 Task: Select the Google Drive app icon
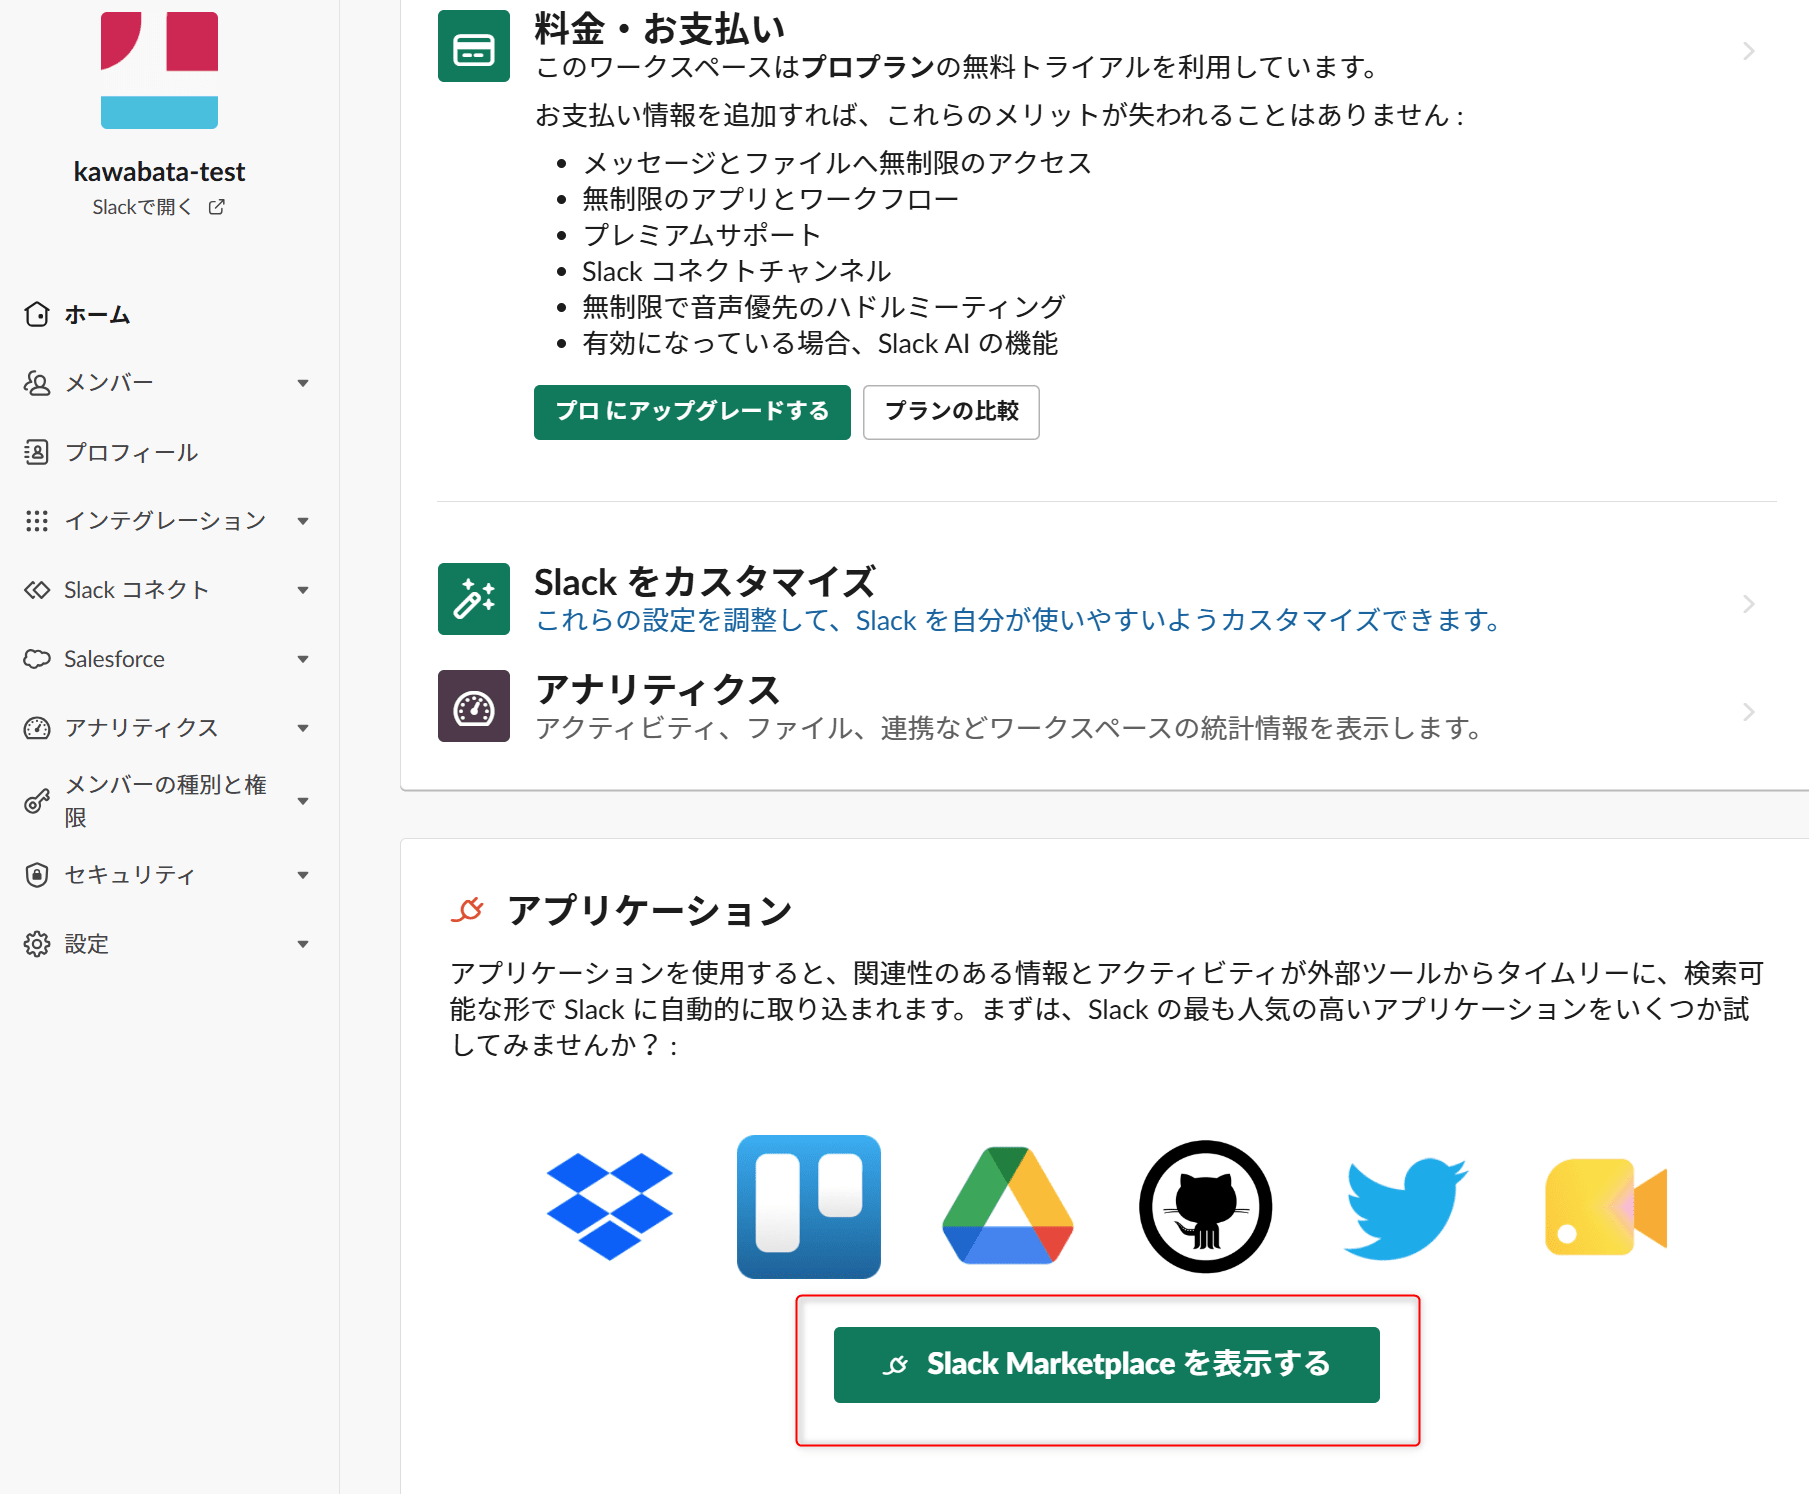coord(1008,1206)
